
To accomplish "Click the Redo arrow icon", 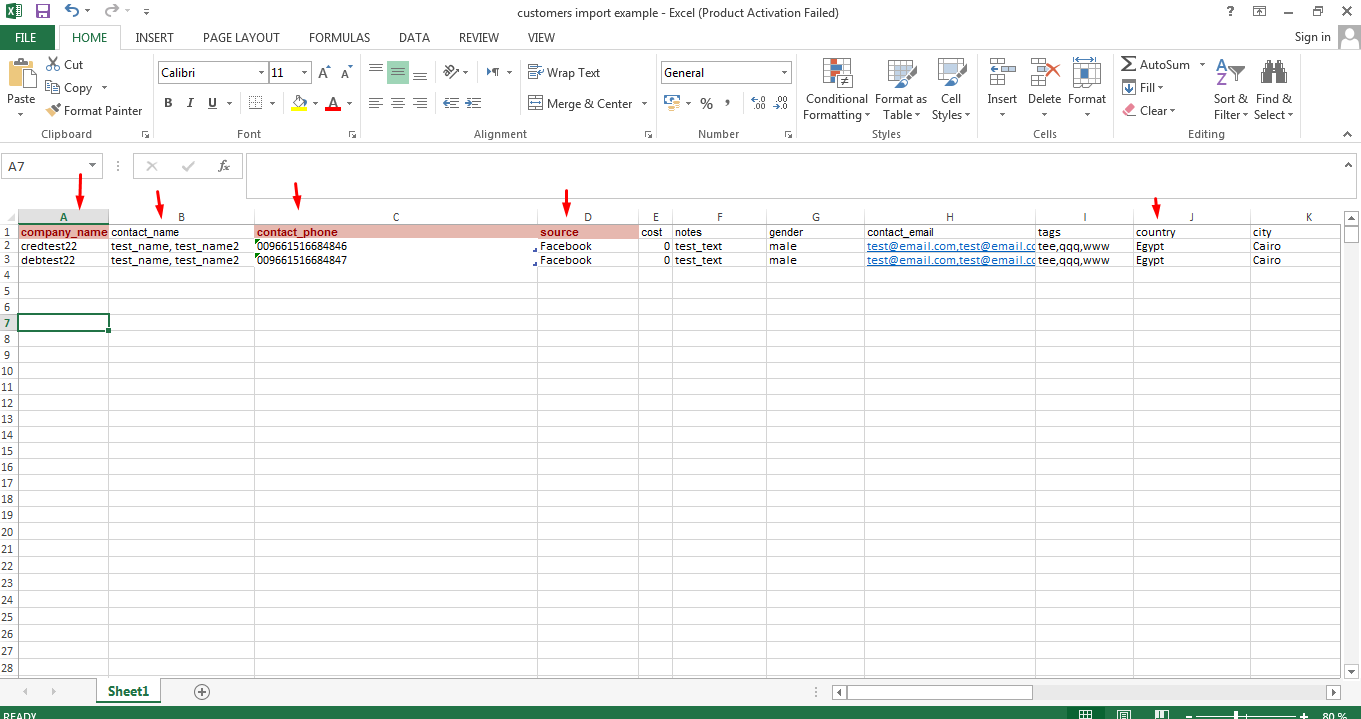I will [x=111, y=12].
